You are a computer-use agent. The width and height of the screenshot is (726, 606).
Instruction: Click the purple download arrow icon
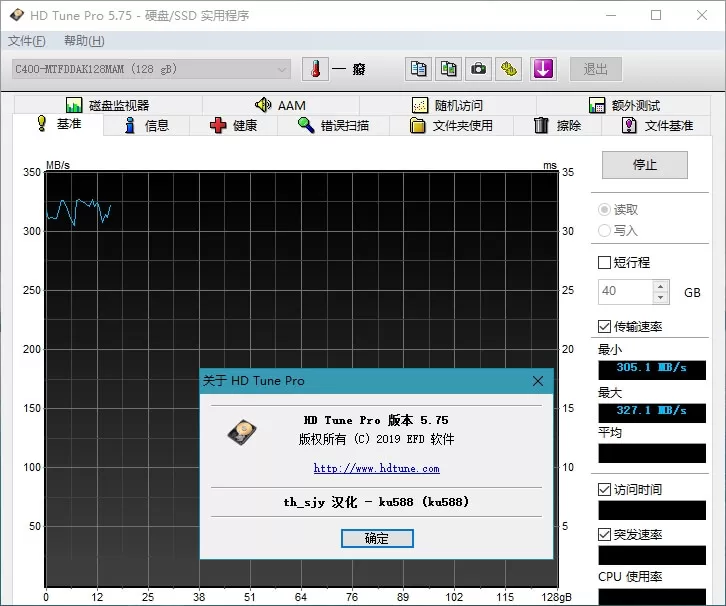pyautogui.click(x=543, y=69)
